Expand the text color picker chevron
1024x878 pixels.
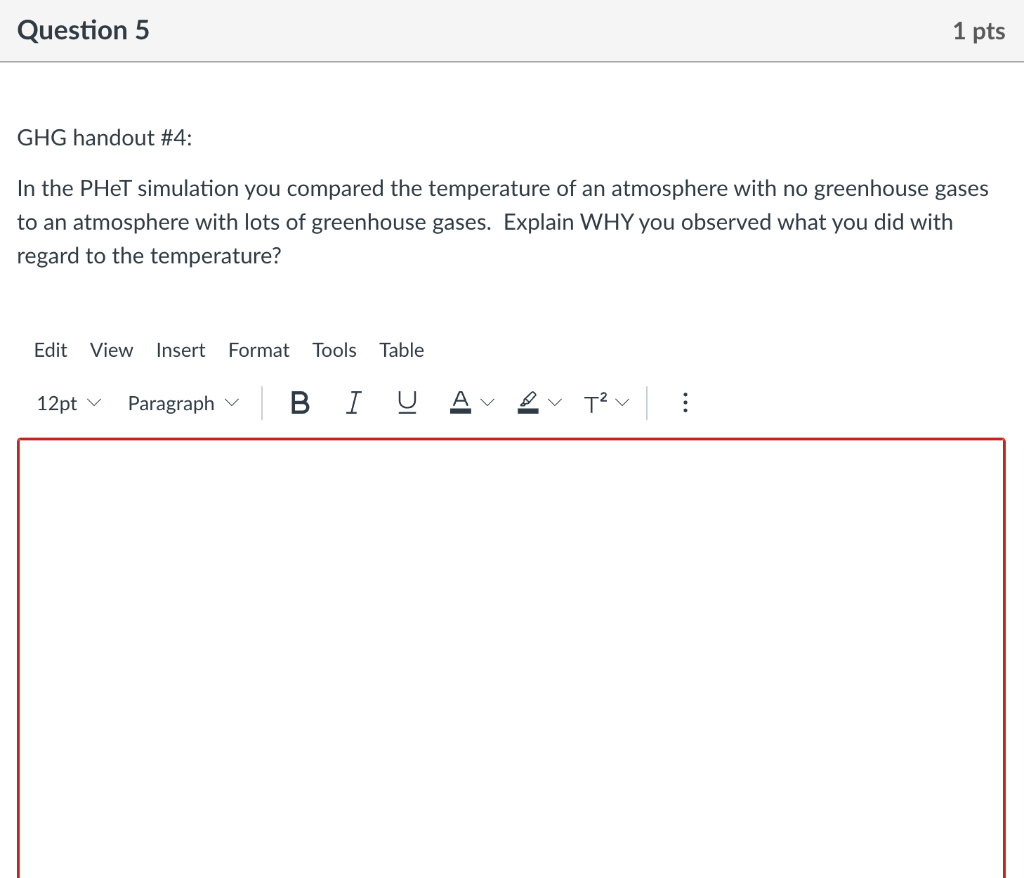[487, 402]
